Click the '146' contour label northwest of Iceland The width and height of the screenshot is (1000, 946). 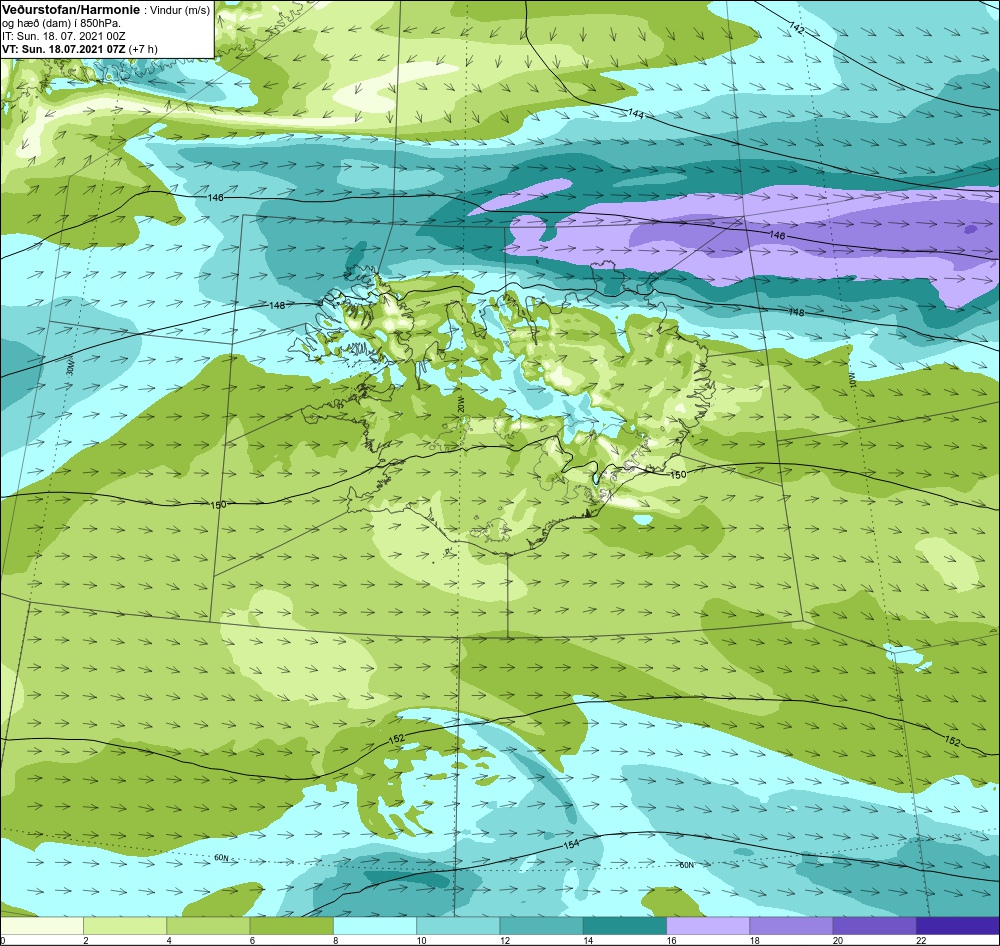coord(216,198)
